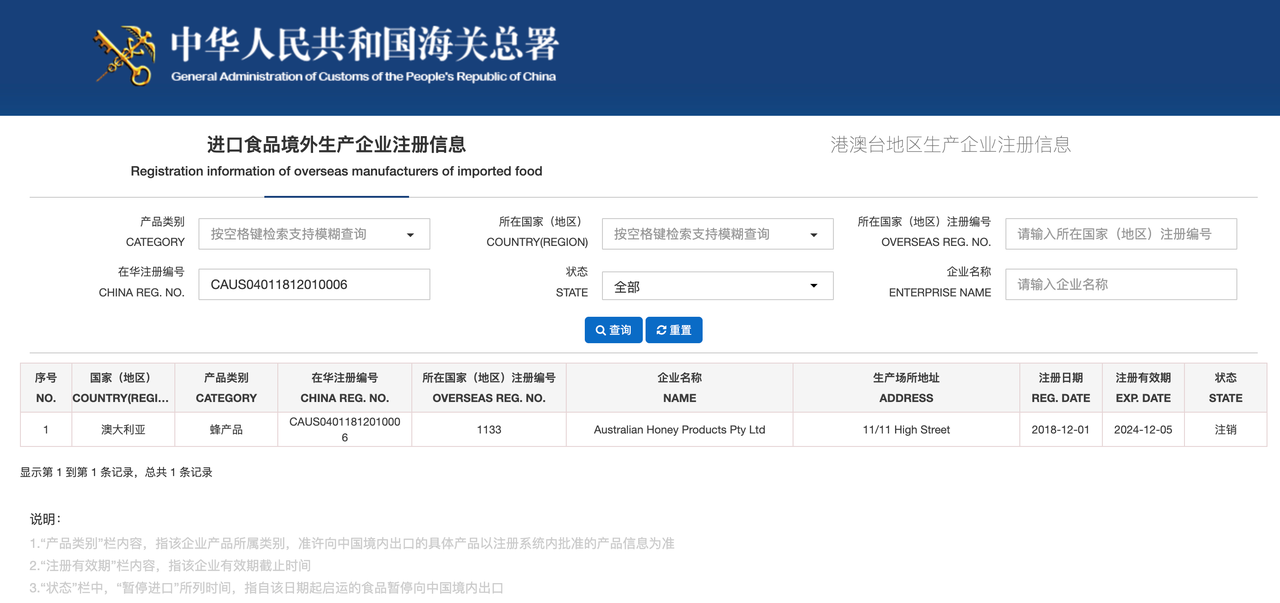The height and width of the screenshot is (603, 1280).
Task: Open the 产品类别 CATEGORY dropdown
Action: pos(314,234)
